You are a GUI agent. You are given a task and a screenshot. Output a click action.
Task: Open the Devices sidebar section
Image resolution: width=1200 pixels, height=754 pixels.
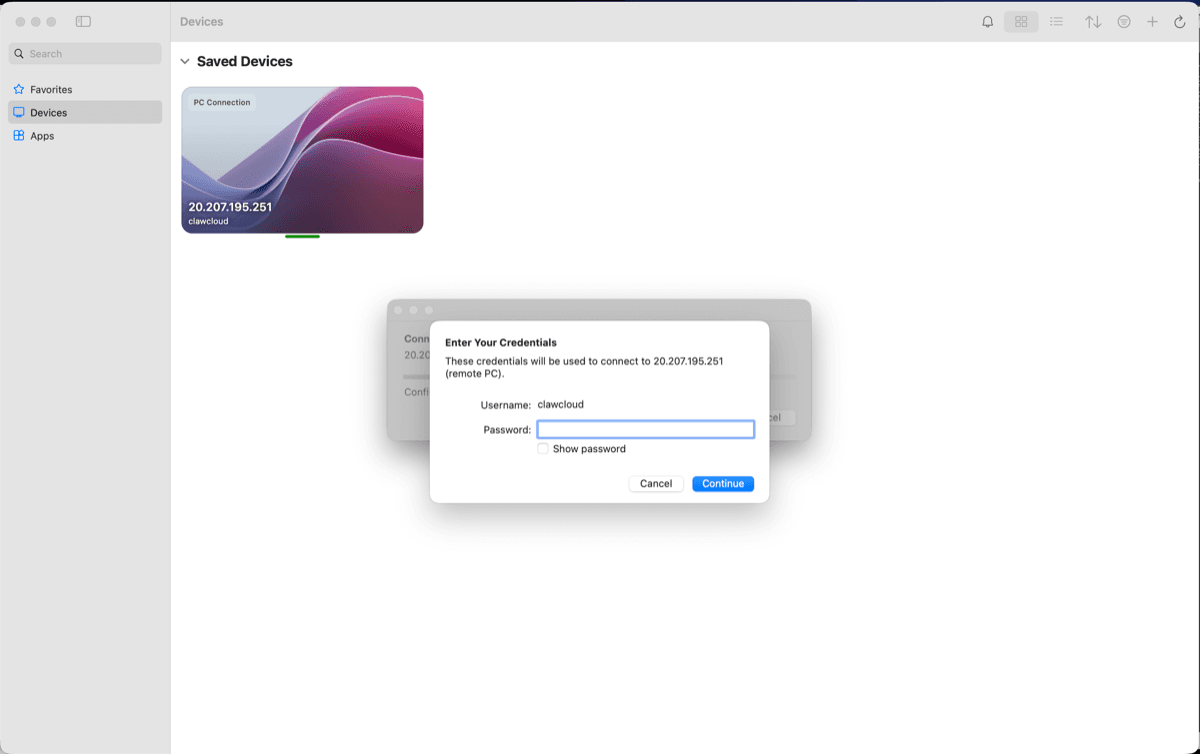pyautogui.click(x=48, y=112)
